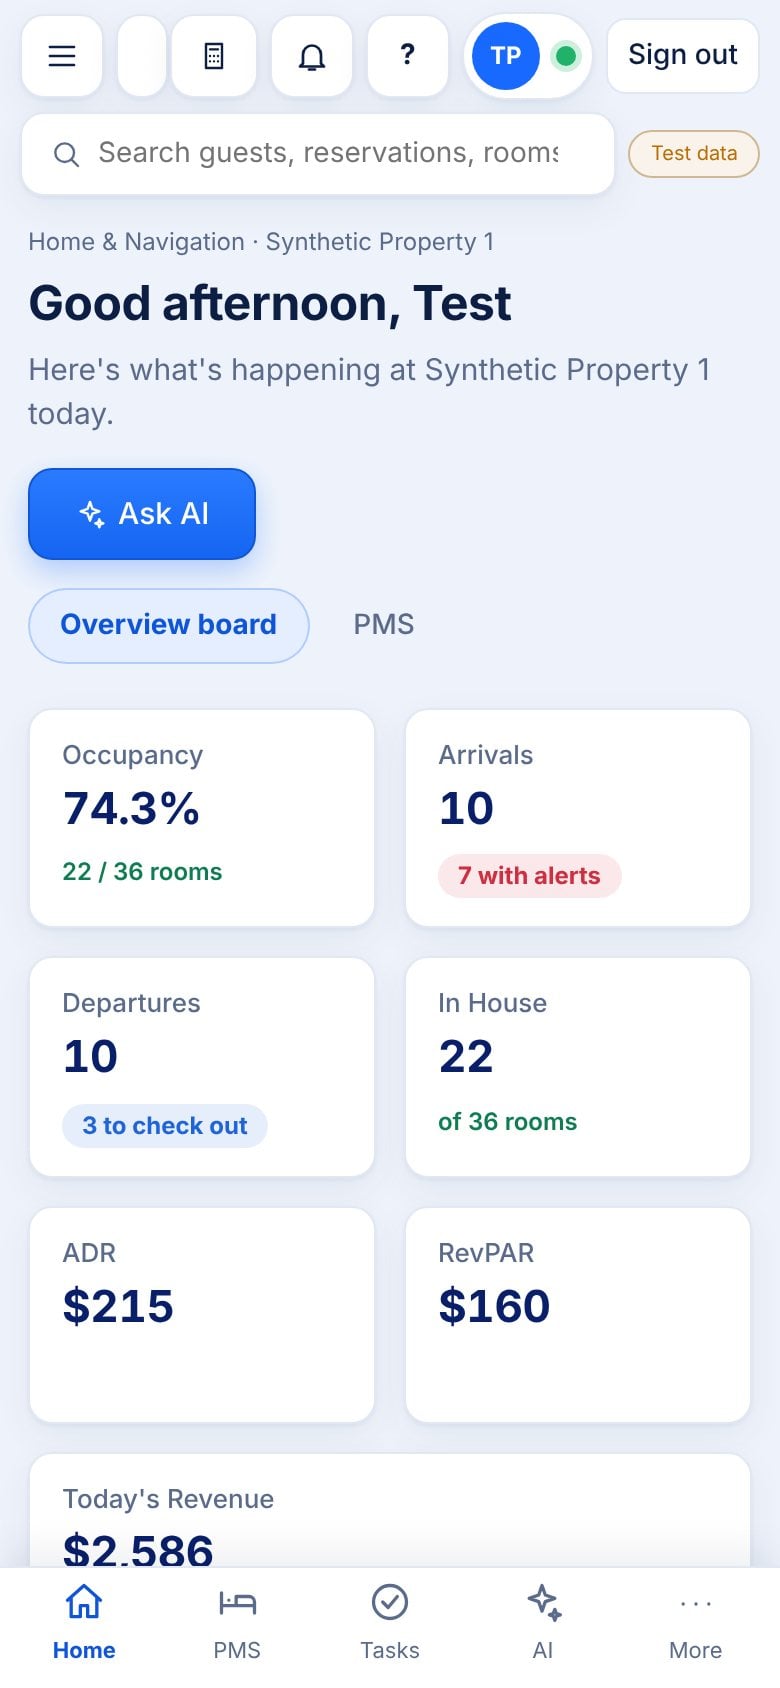Open the Occupancy 74.3% card
The width and height of the screenshot is (780, 1688).
(x=202, y=818)
